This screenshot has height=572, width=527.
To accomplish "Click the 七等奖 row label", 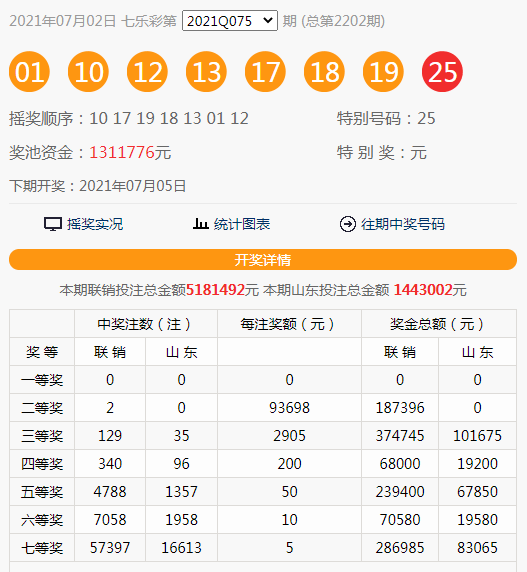I will [42, 548].
